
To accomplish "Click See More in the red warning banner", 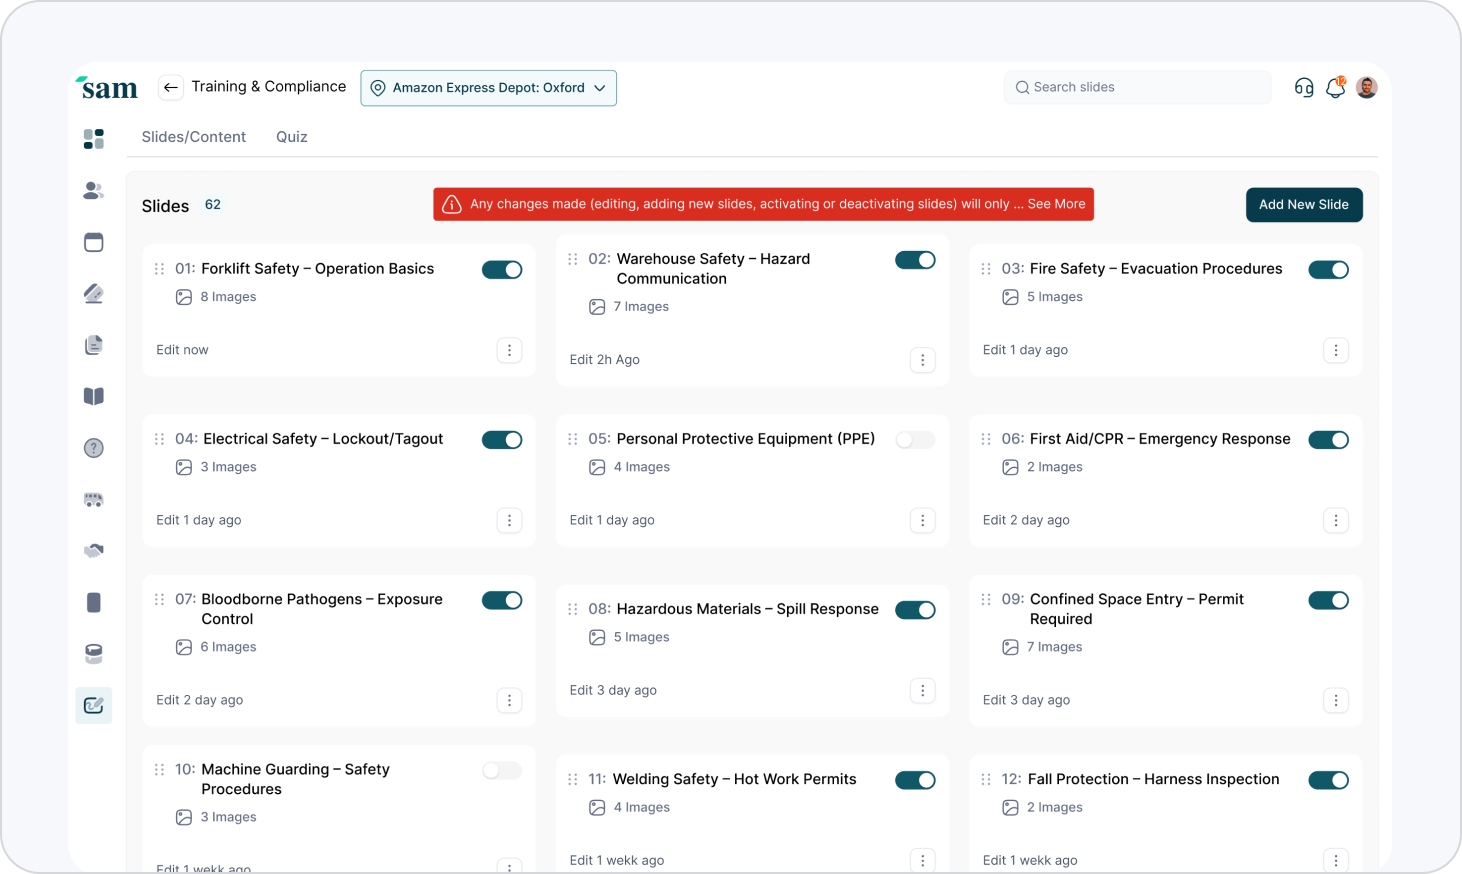I will click(1056, 204).
